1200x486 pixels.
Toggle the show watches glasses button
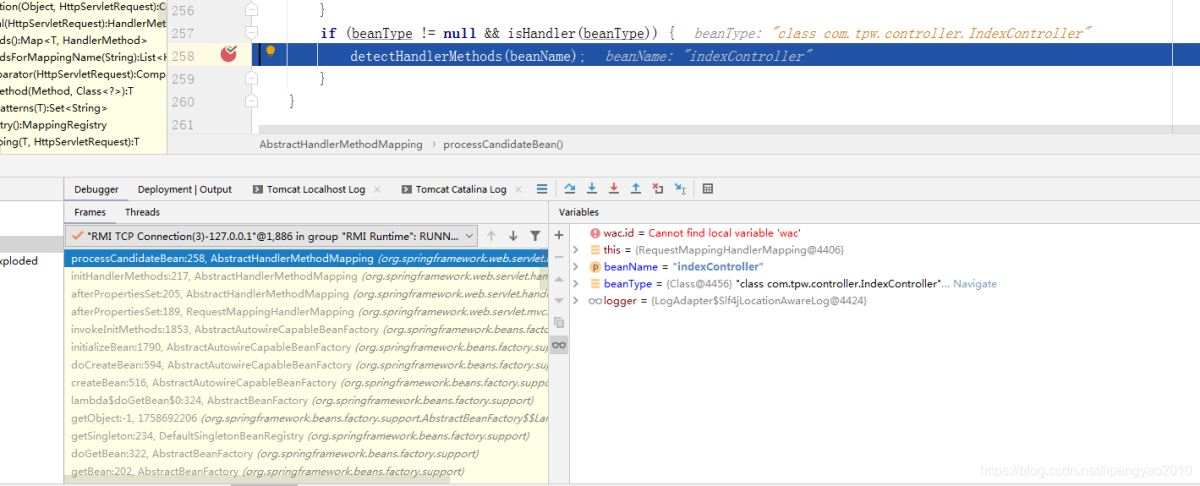tap(559, 345)
